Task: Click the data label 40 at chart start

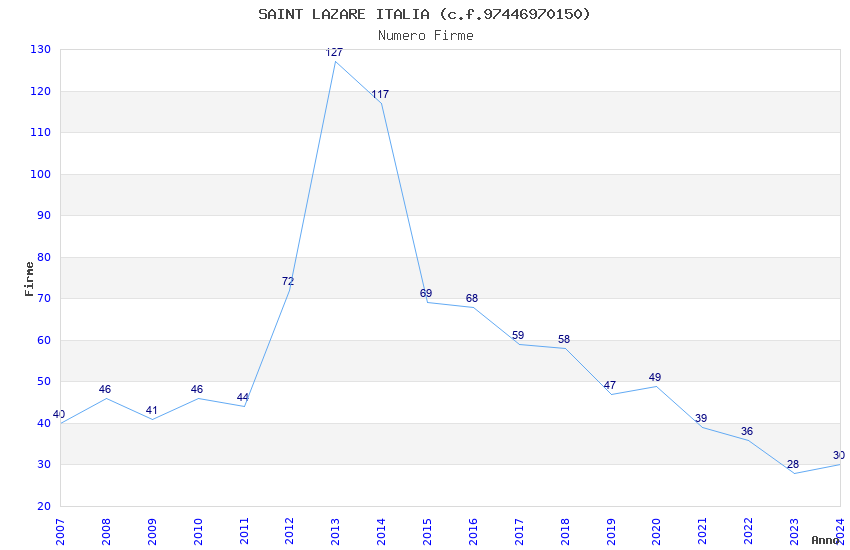Action: point(59,415)
